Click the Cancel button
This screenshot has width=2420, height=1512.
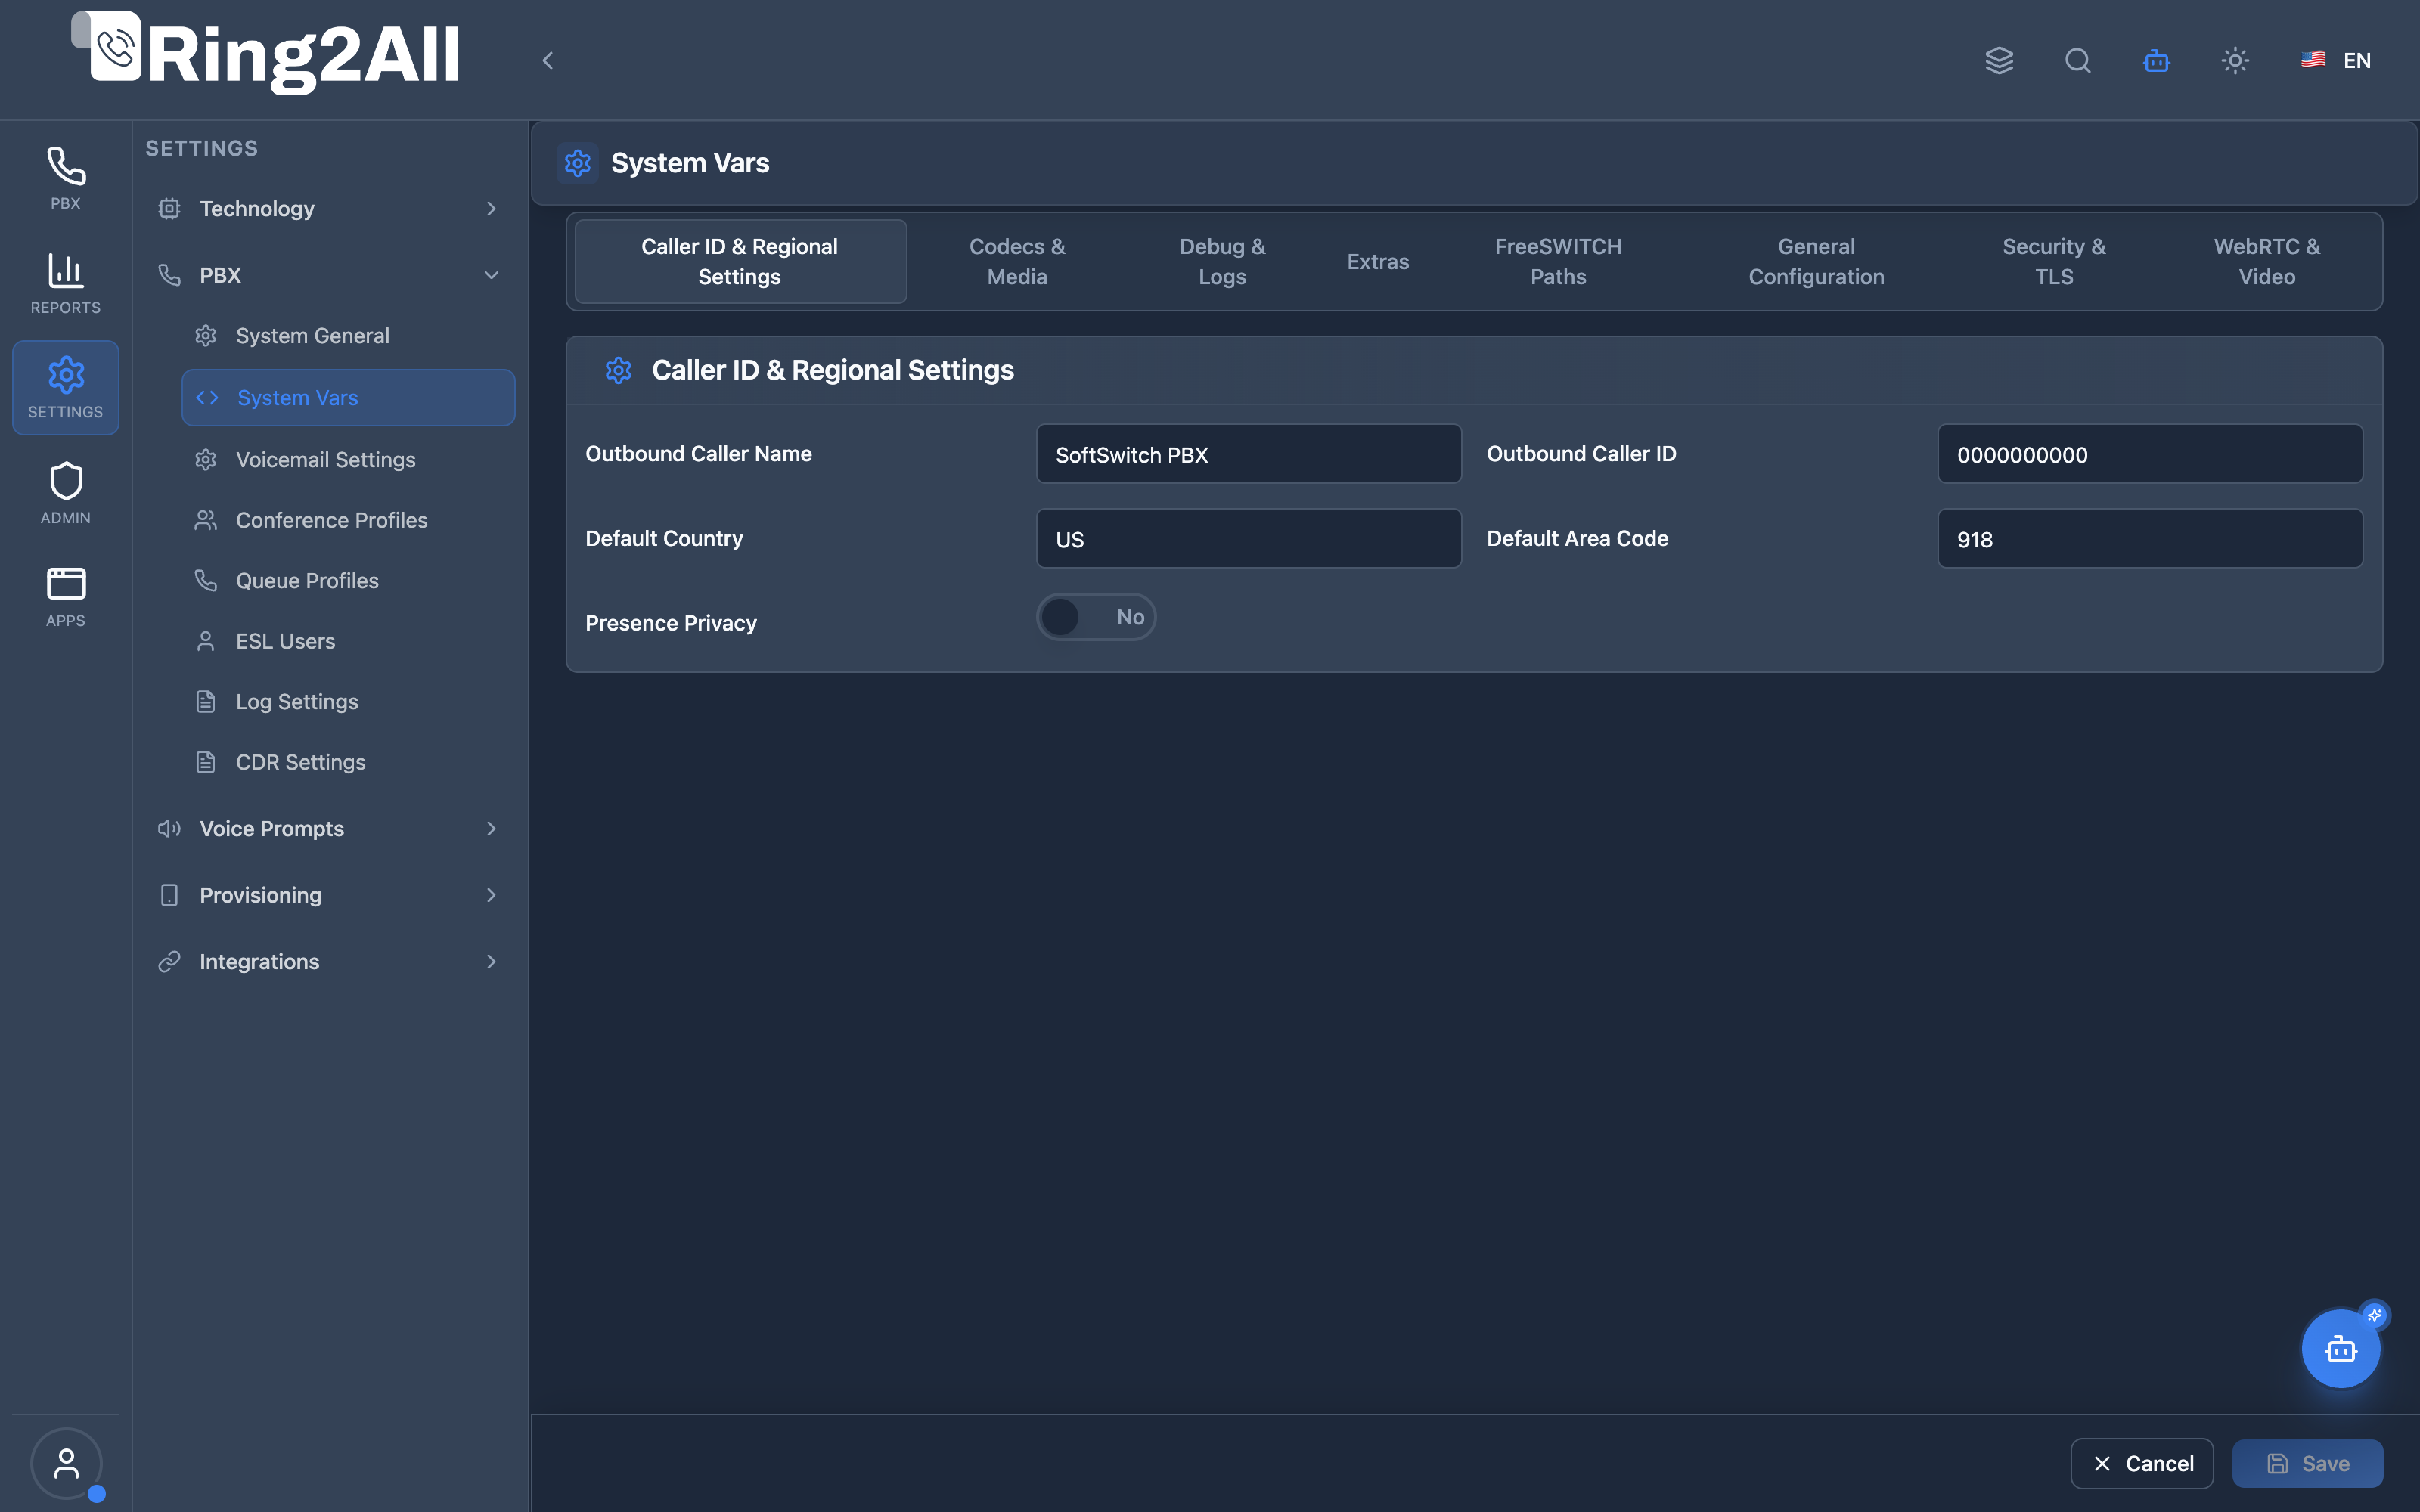tap(2142, 1463)
